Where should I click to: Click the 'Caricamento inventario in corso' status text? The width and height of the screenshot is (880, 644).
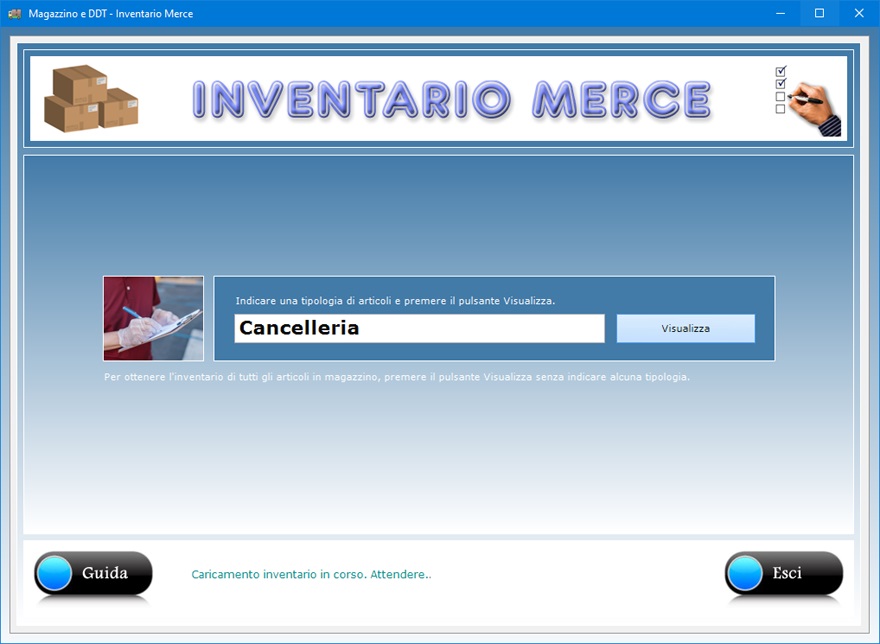point(311,574)
